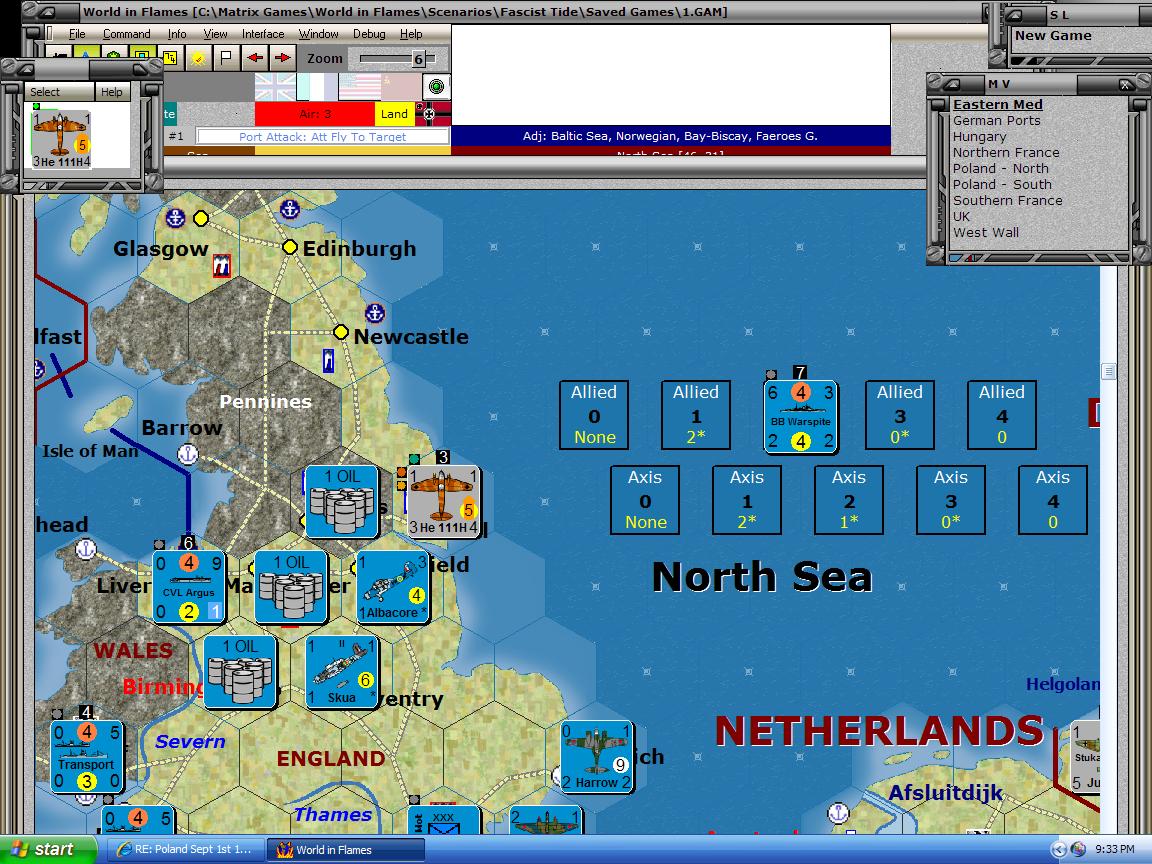Click the yellow sunburst checkmark toolbar icon

point(198,58)
